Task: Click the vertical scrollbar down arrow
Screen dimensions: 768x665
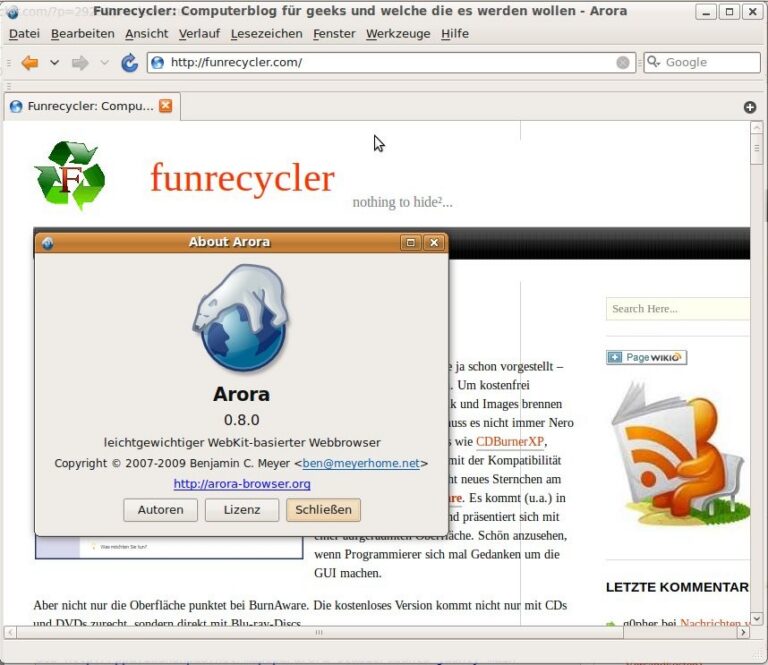Action: [756, 618]
